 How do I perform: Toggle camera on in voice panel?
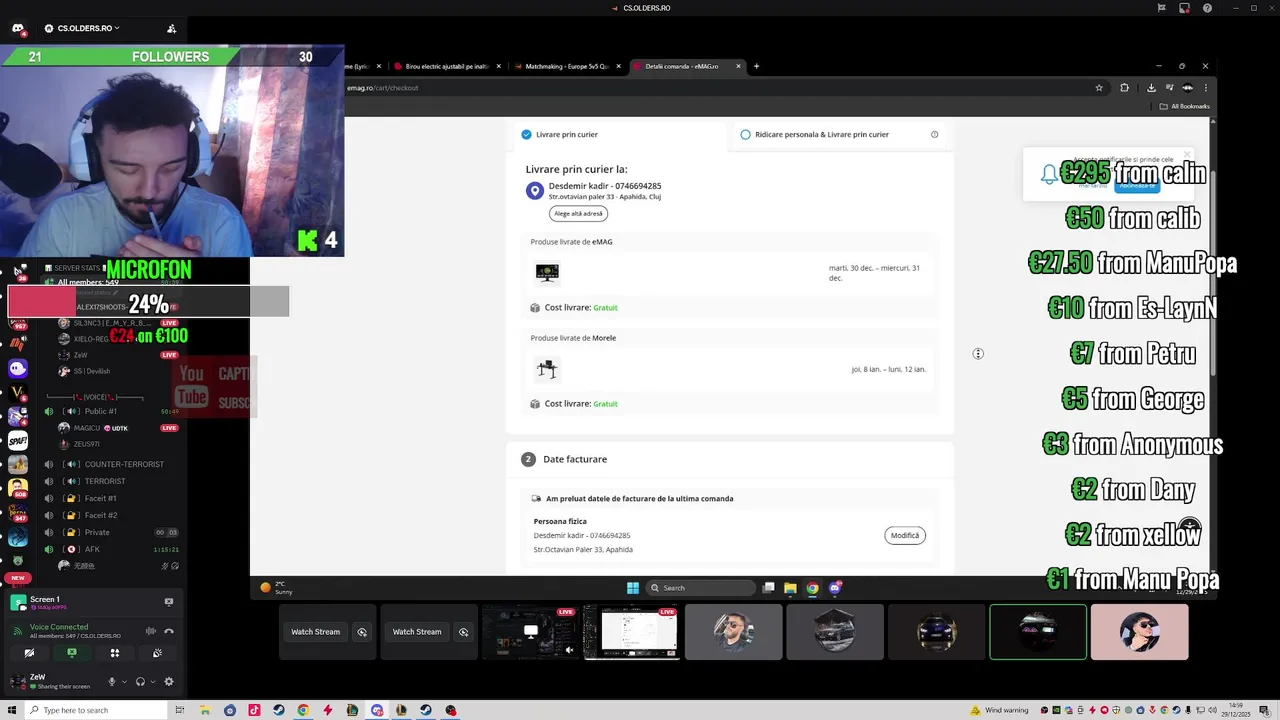[29, 653]
